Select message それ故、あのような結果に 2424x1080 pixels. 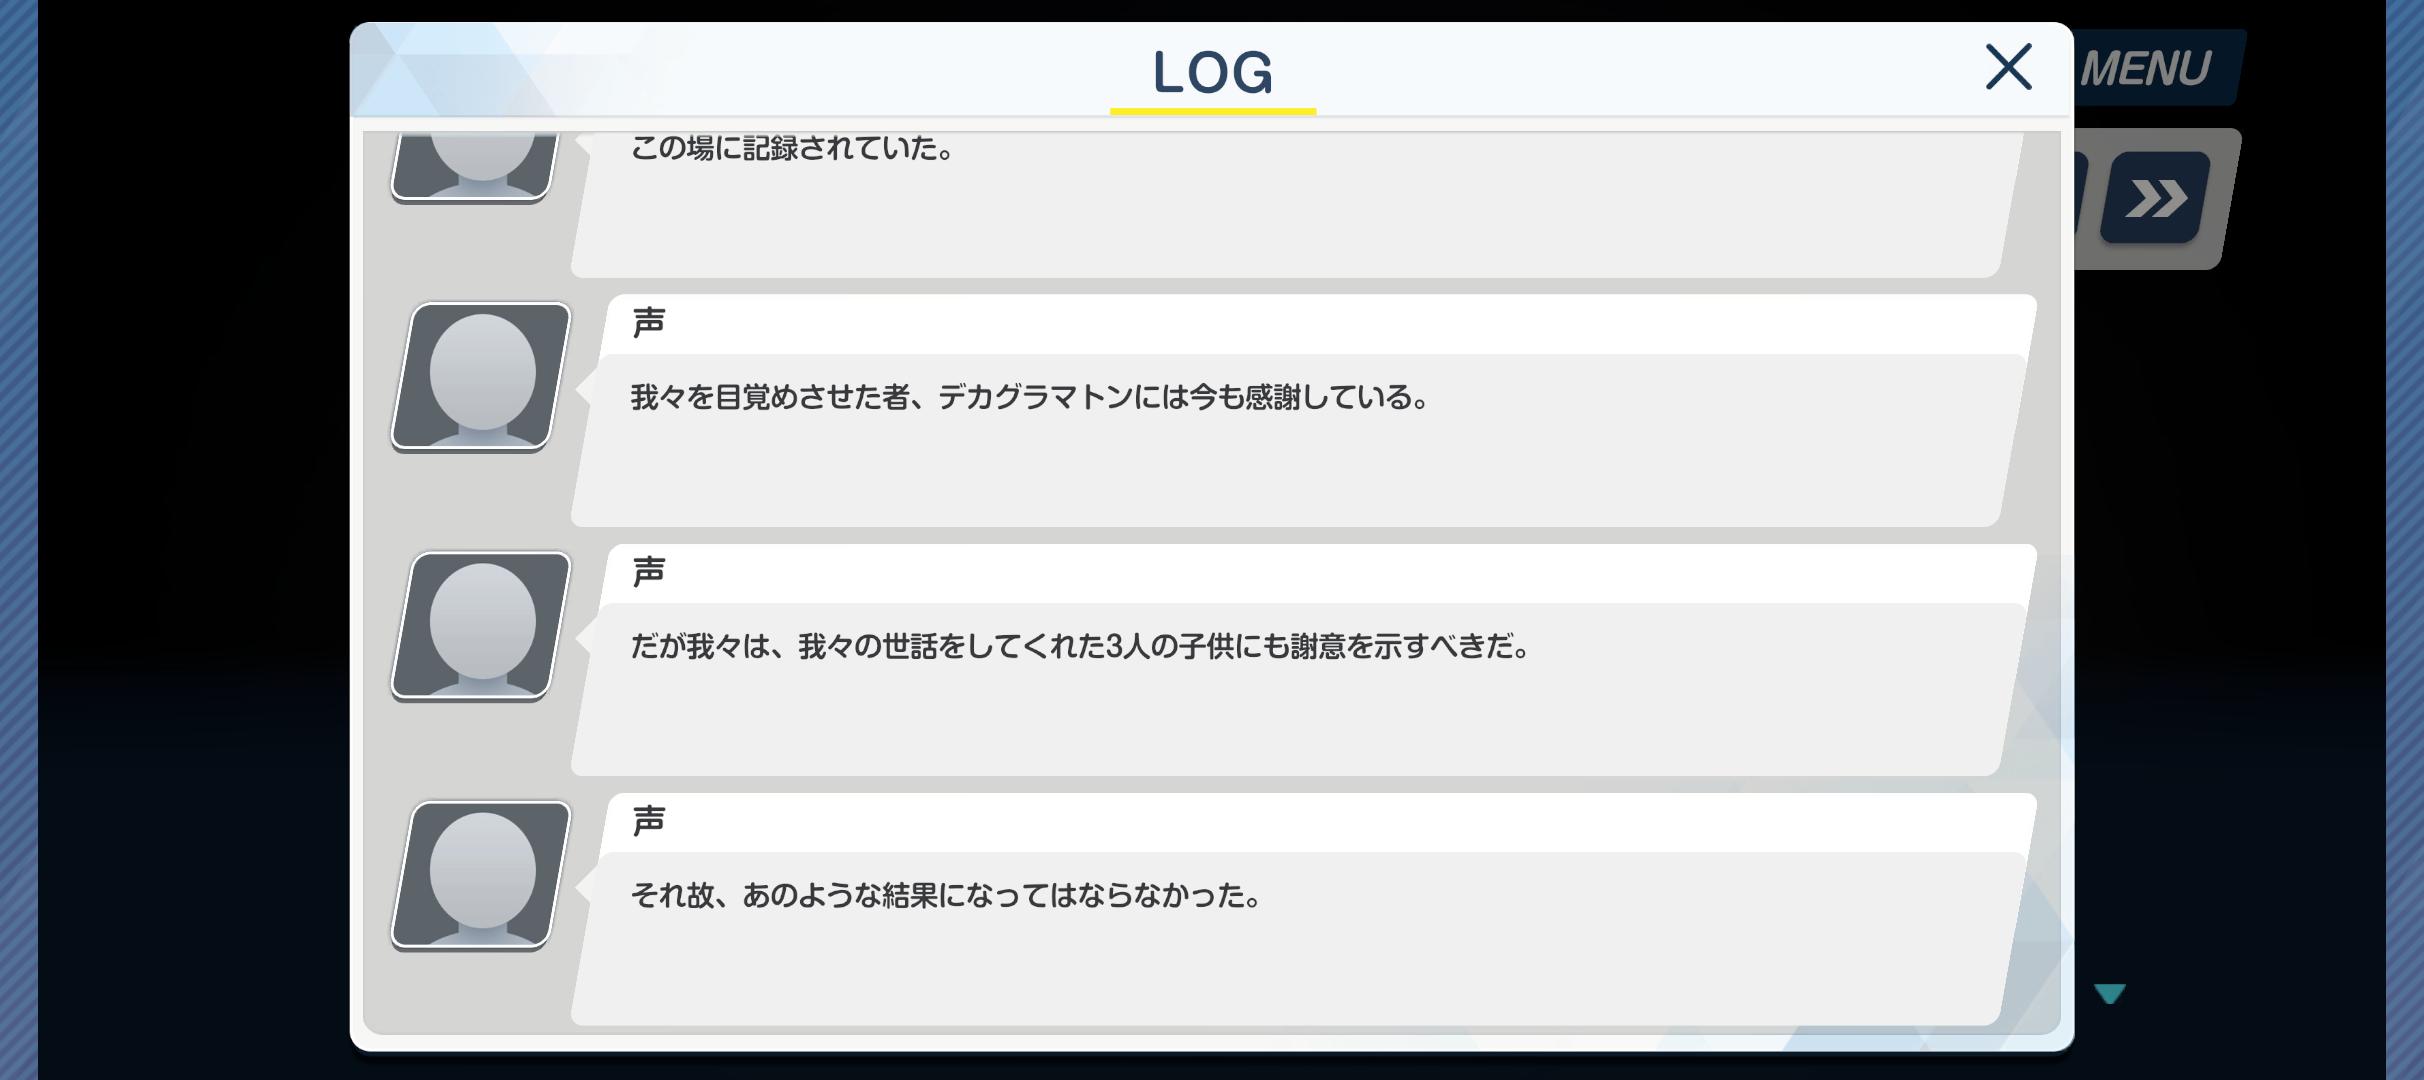pyautogui.click(x=946, y=894)
